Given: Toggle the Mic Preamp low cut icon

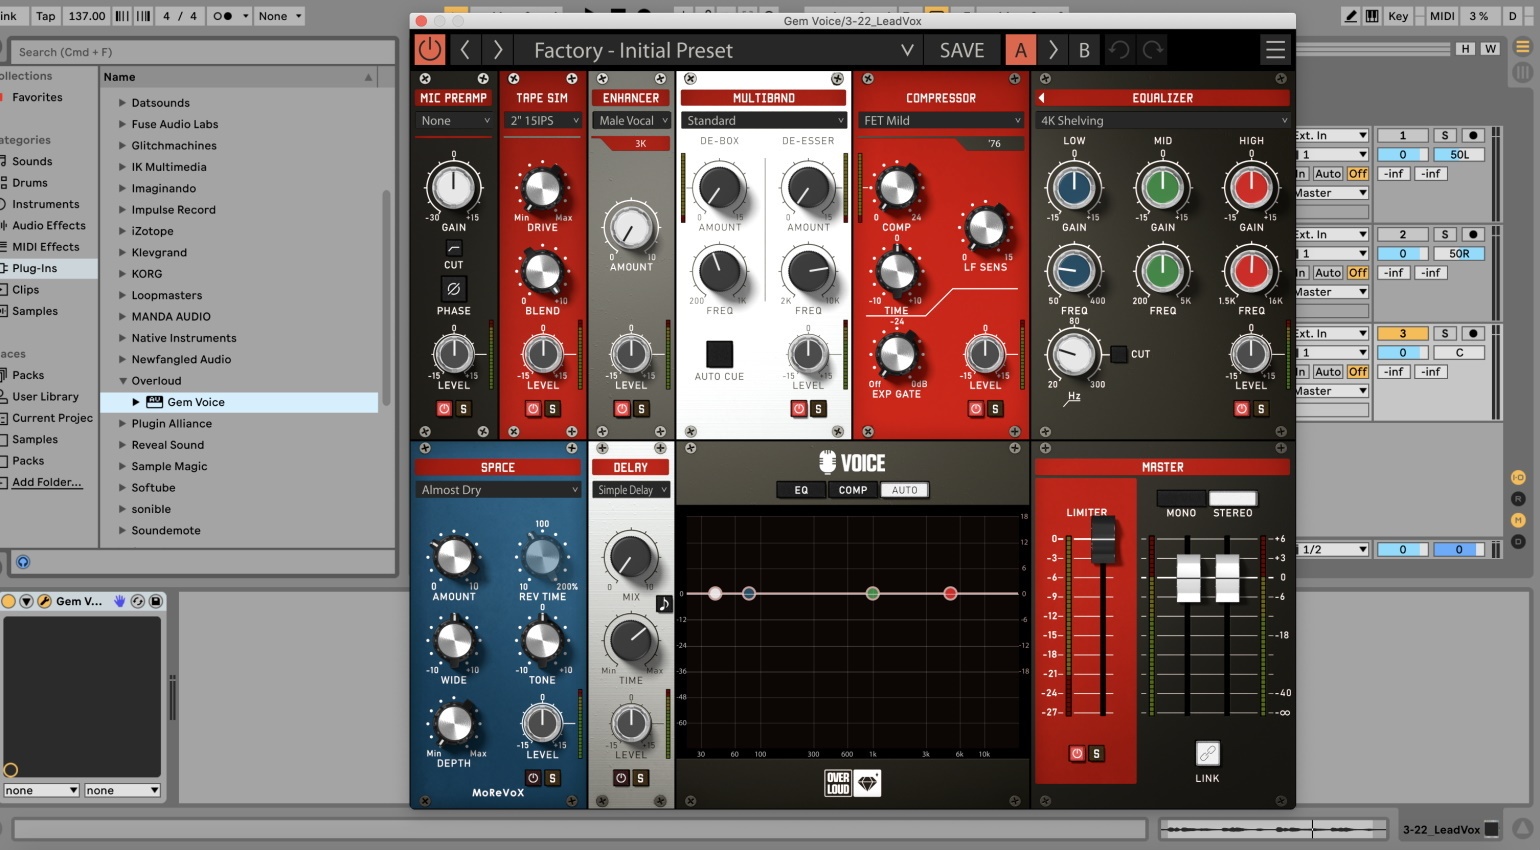Looking at the screenshot, I should pos(453,247).
